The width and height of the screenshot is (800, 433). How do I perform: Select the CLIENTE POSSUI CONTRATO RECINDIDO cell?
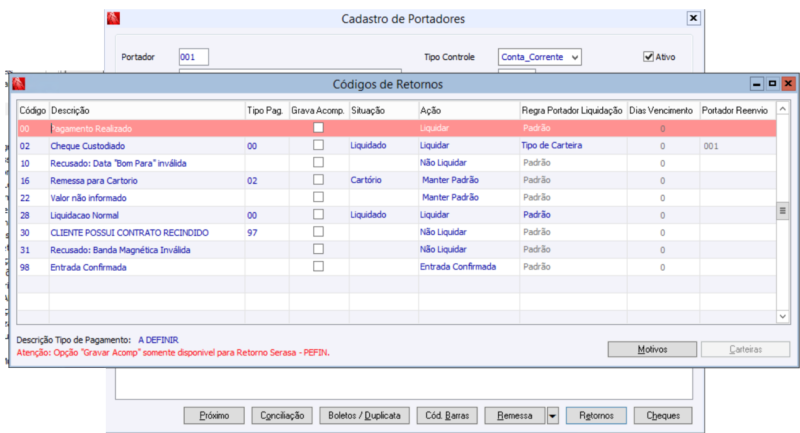click(x=147, y=233)
